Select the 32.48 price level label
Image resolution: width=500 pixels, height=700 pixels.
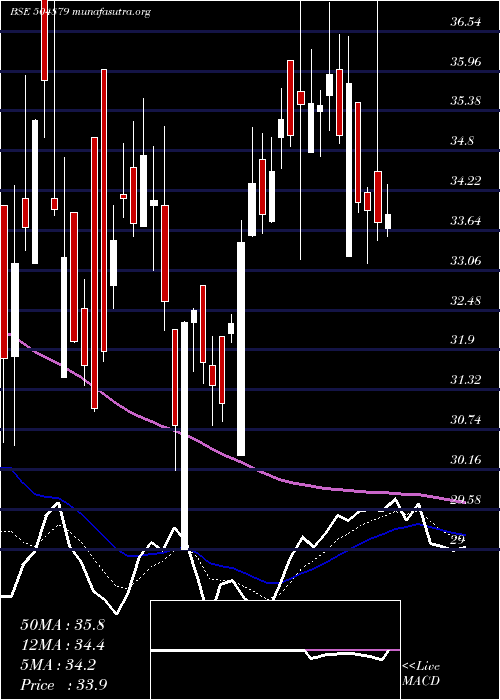click(466, 300)
